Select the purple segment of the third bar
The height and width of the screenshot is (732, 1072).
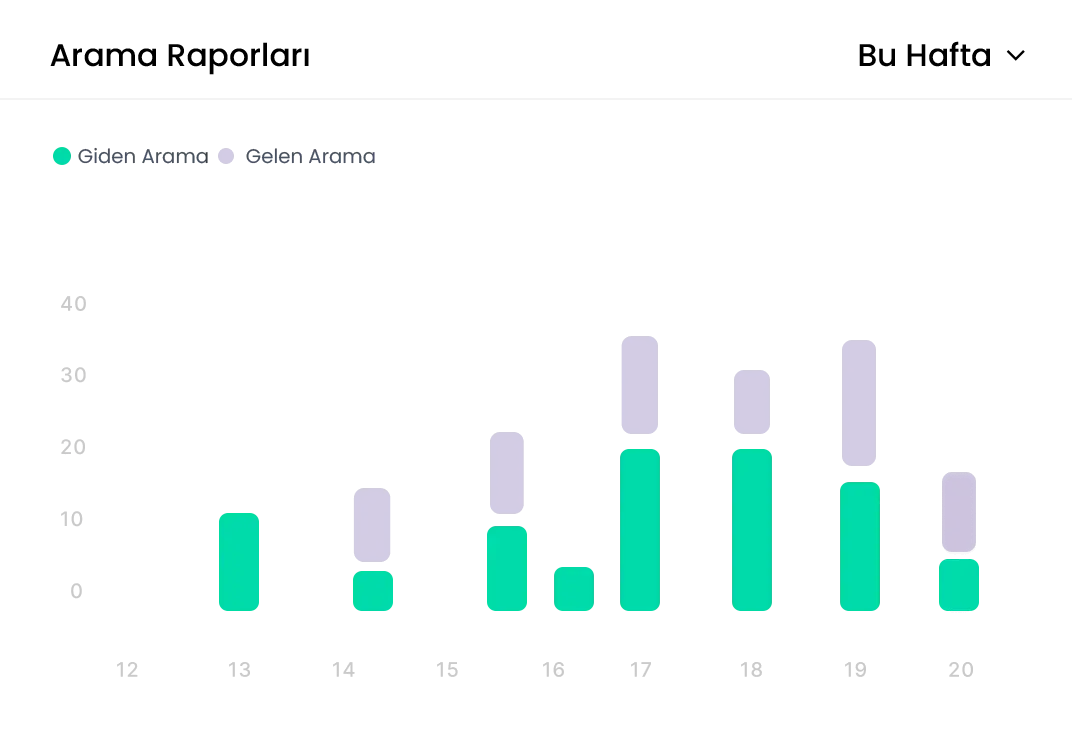pos(507,473)
